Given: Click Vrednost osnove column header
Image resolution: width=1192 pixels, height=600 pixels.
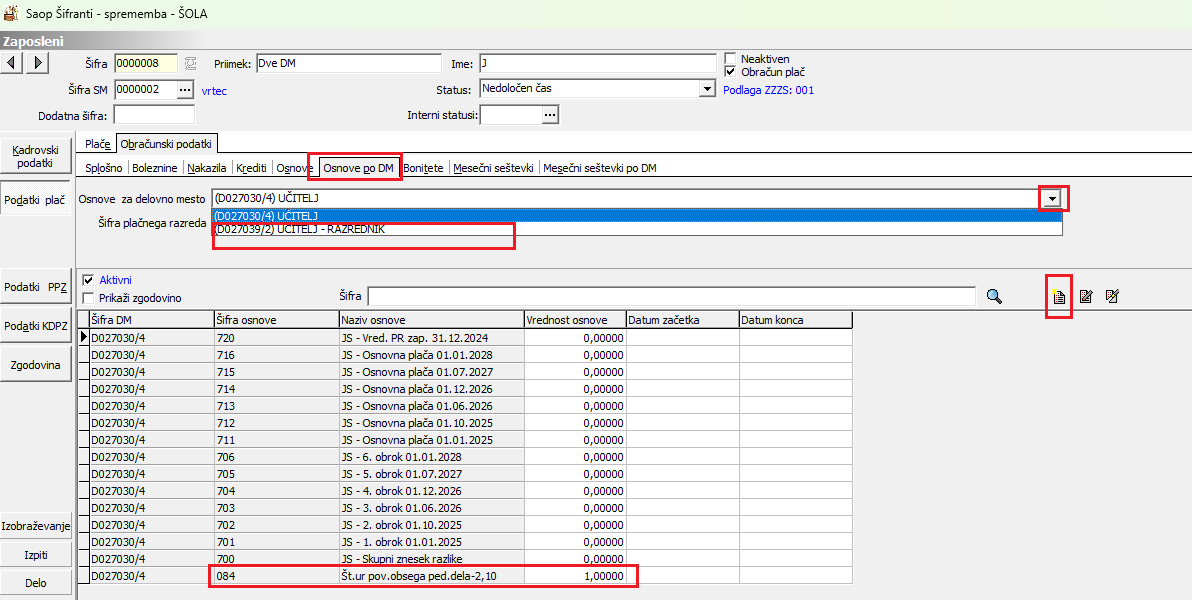Looking at the screenshot, I should (575, 320).
